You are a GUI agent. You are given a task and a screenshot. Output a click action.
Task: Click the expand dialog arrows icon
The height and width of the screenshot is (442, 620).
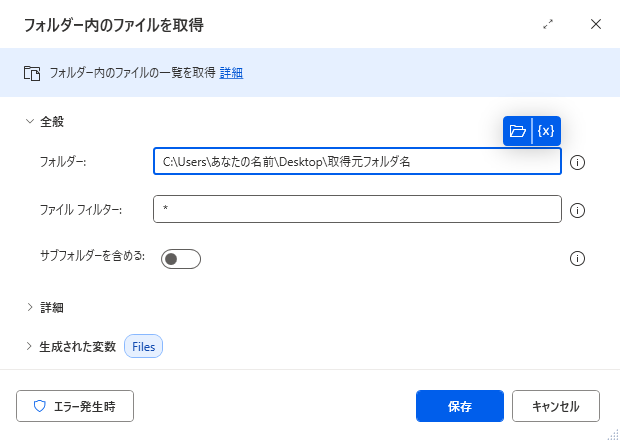point(548,24)
